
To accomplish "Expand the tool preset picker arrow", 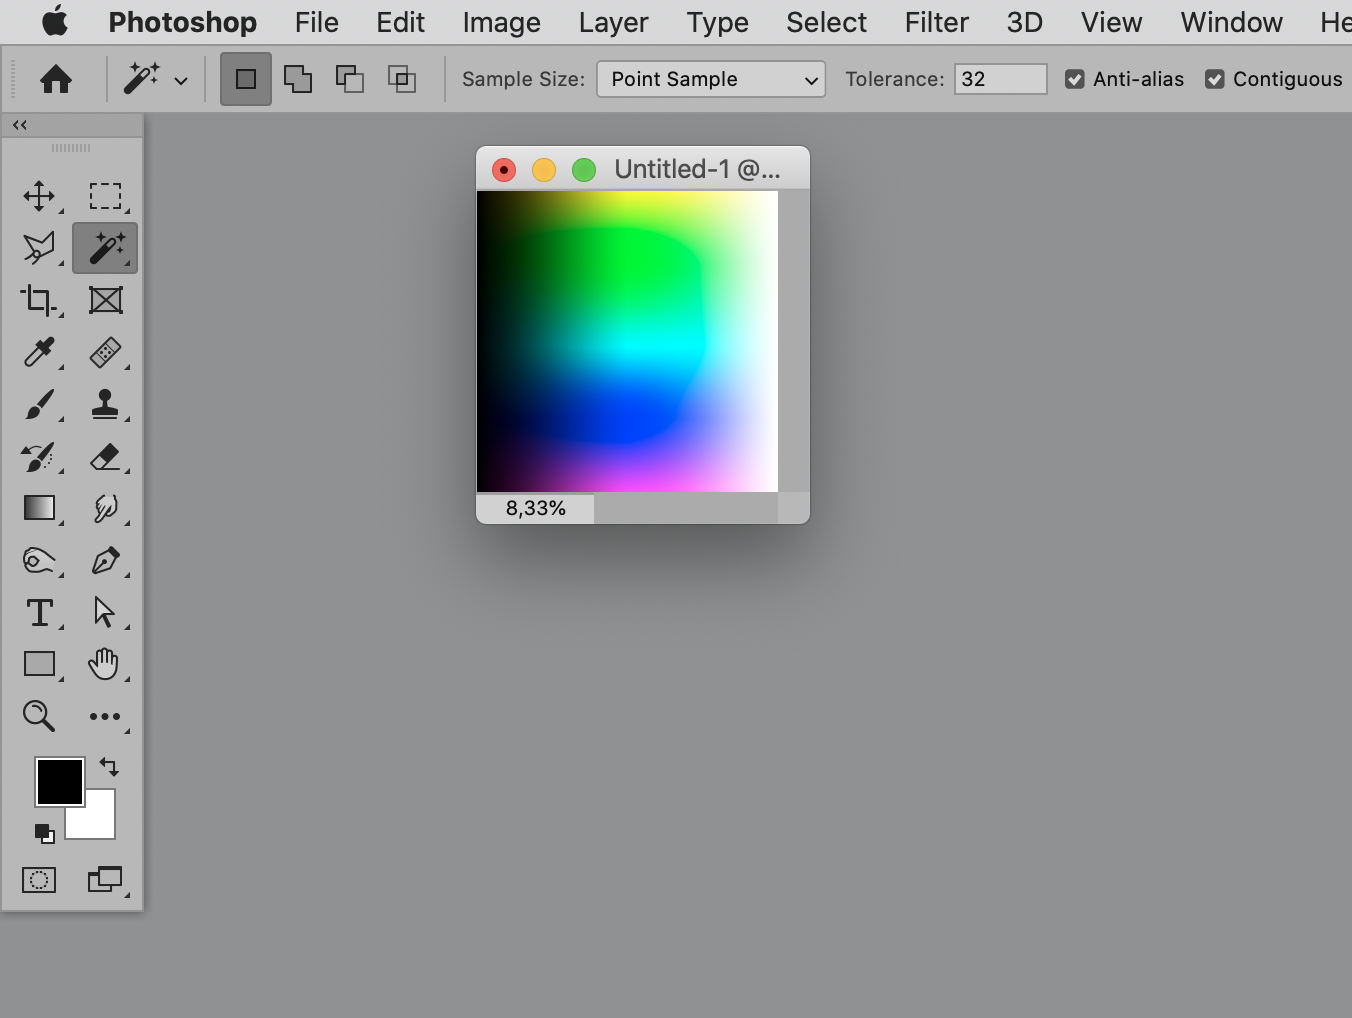I will [181, 80].
